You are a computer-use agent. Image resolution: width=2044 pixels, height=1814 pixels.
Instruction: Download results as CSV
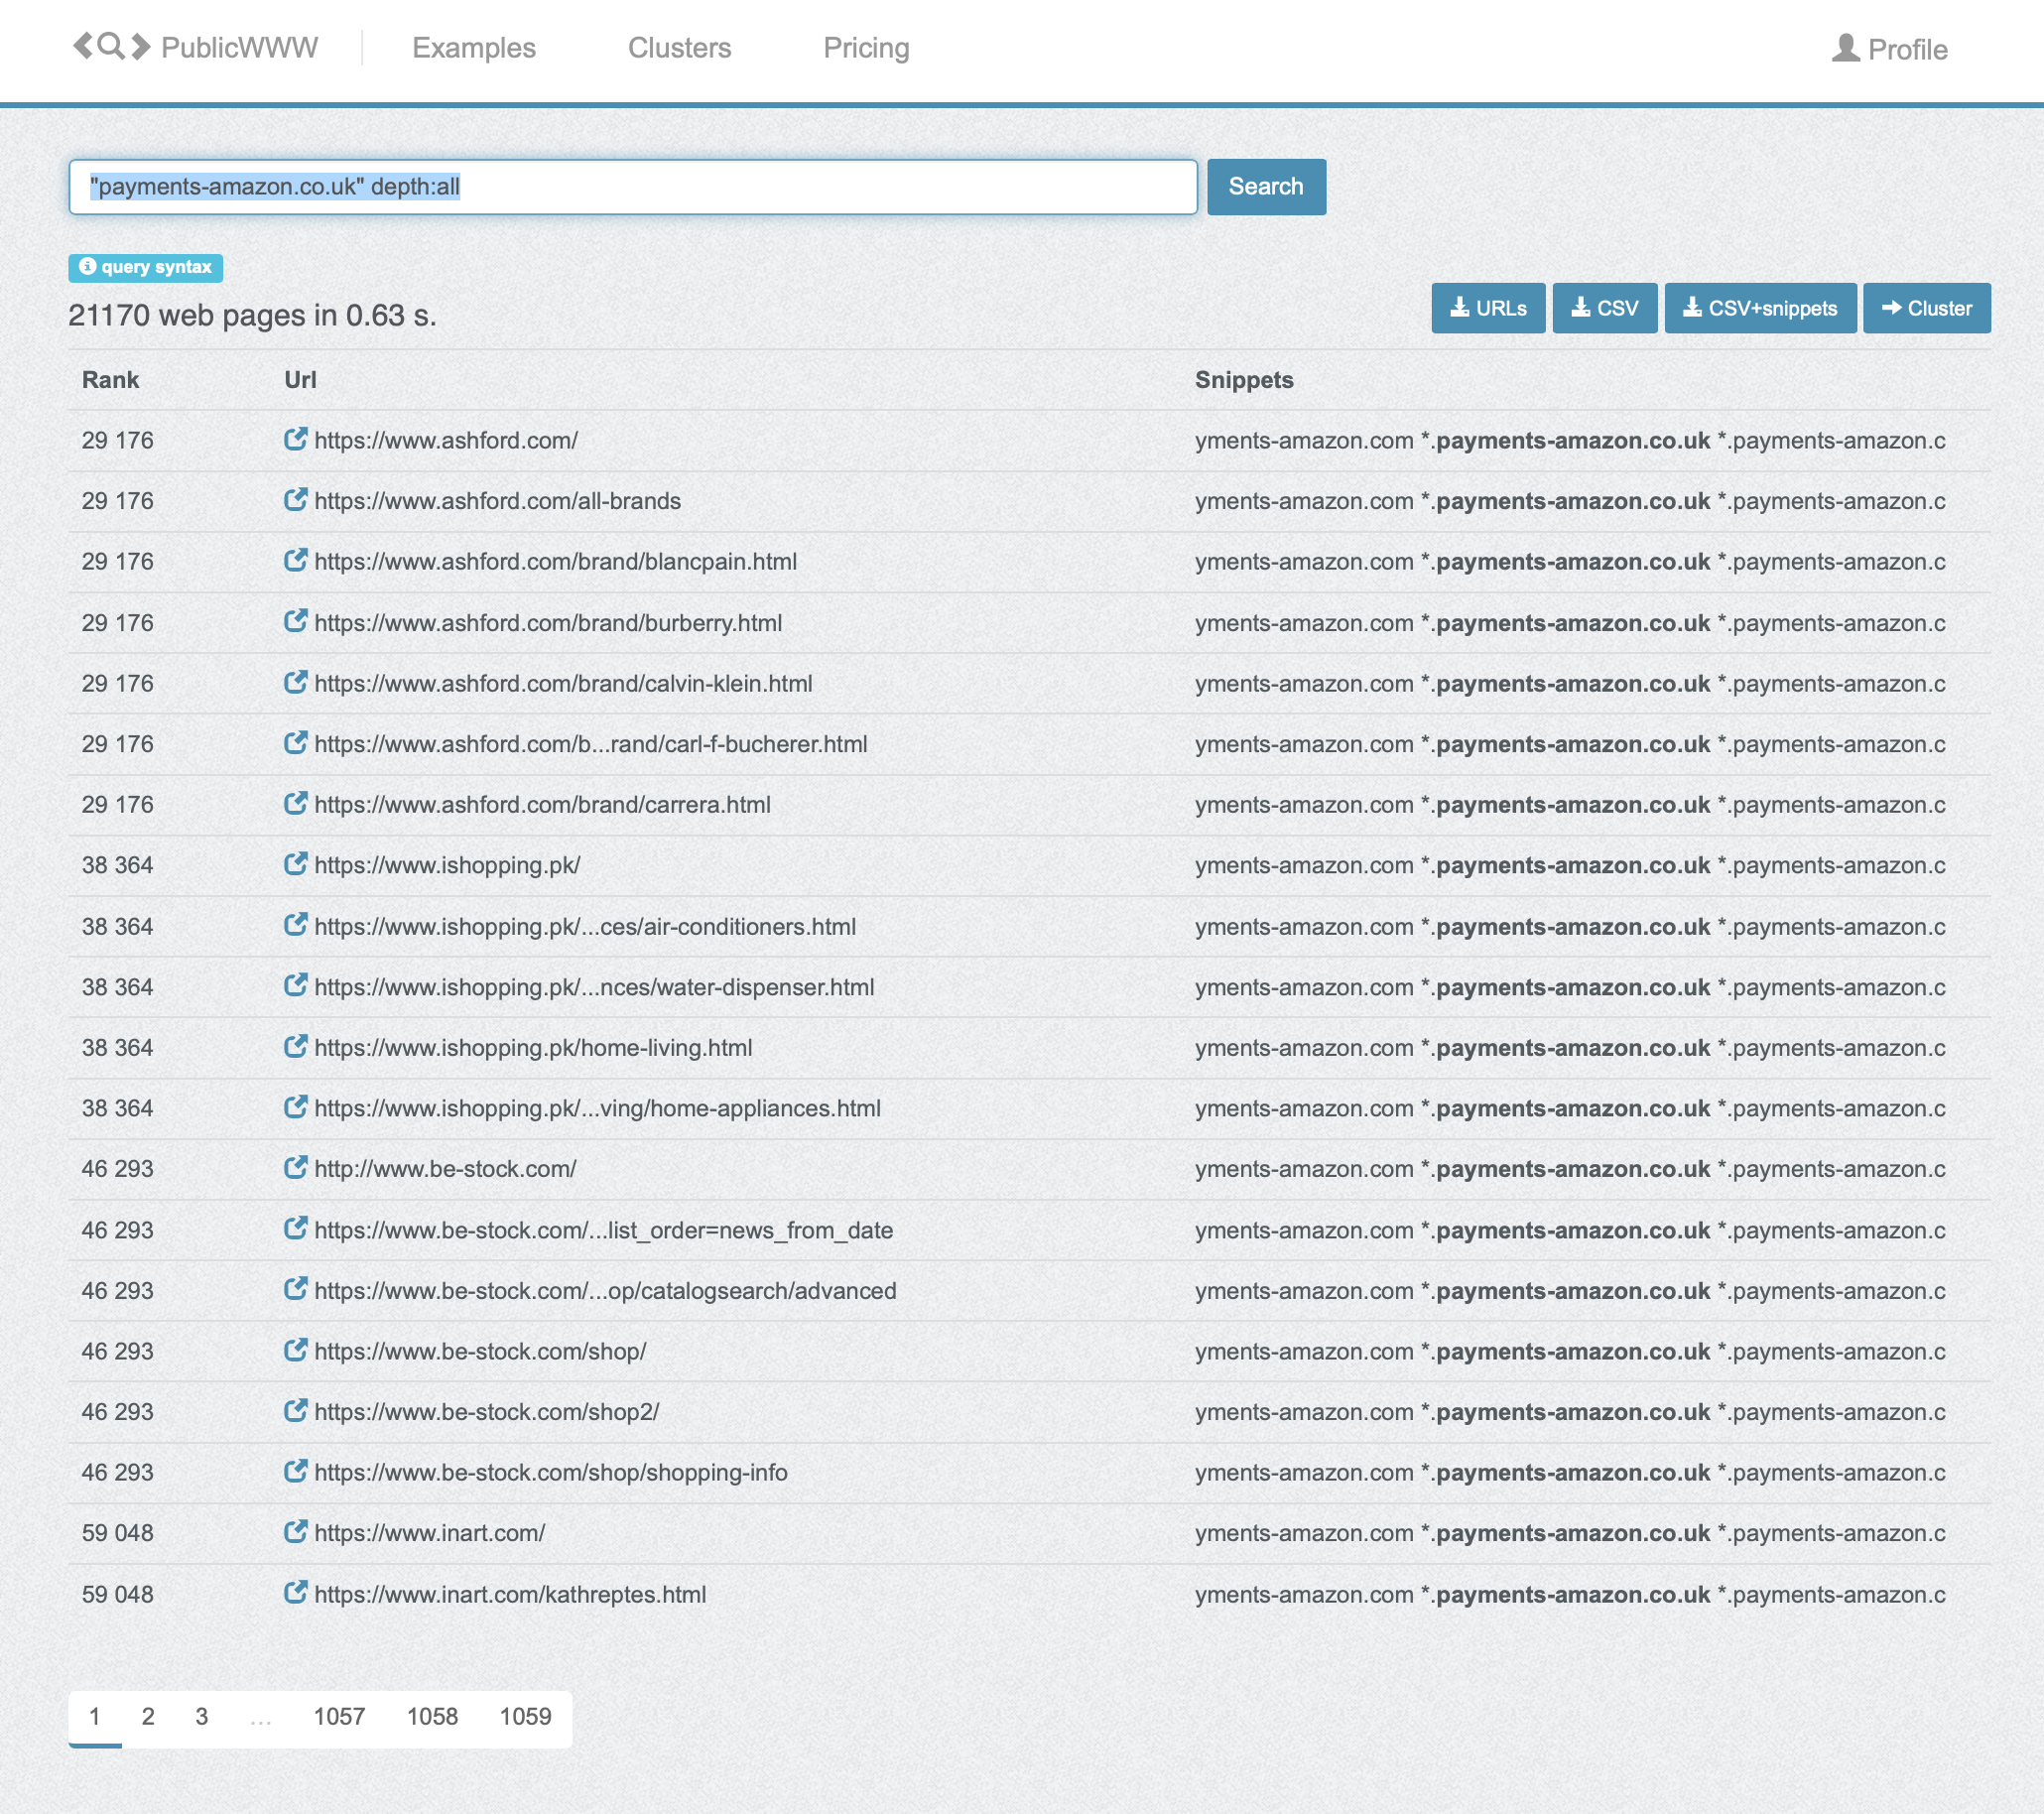point(1604,308)
